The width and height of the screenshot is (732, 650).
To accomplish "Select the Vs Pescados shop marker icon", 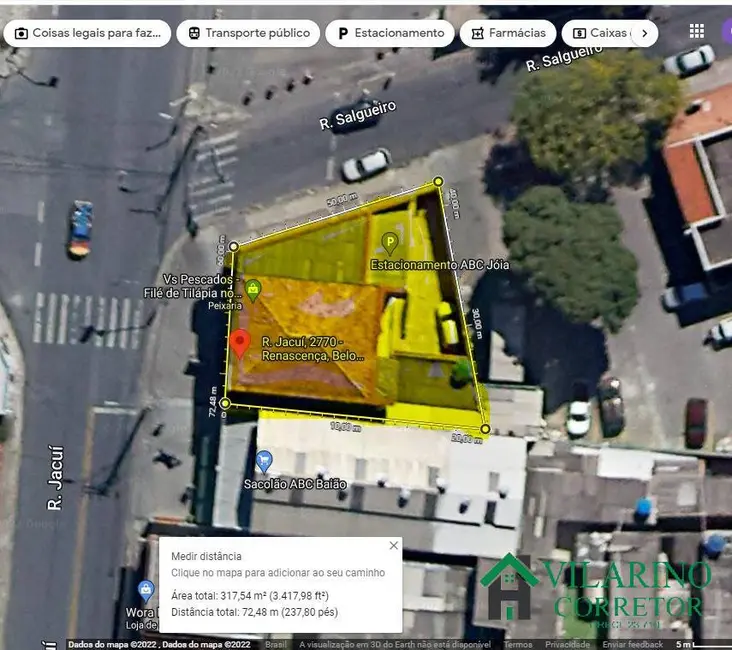I will coord(253,289).
